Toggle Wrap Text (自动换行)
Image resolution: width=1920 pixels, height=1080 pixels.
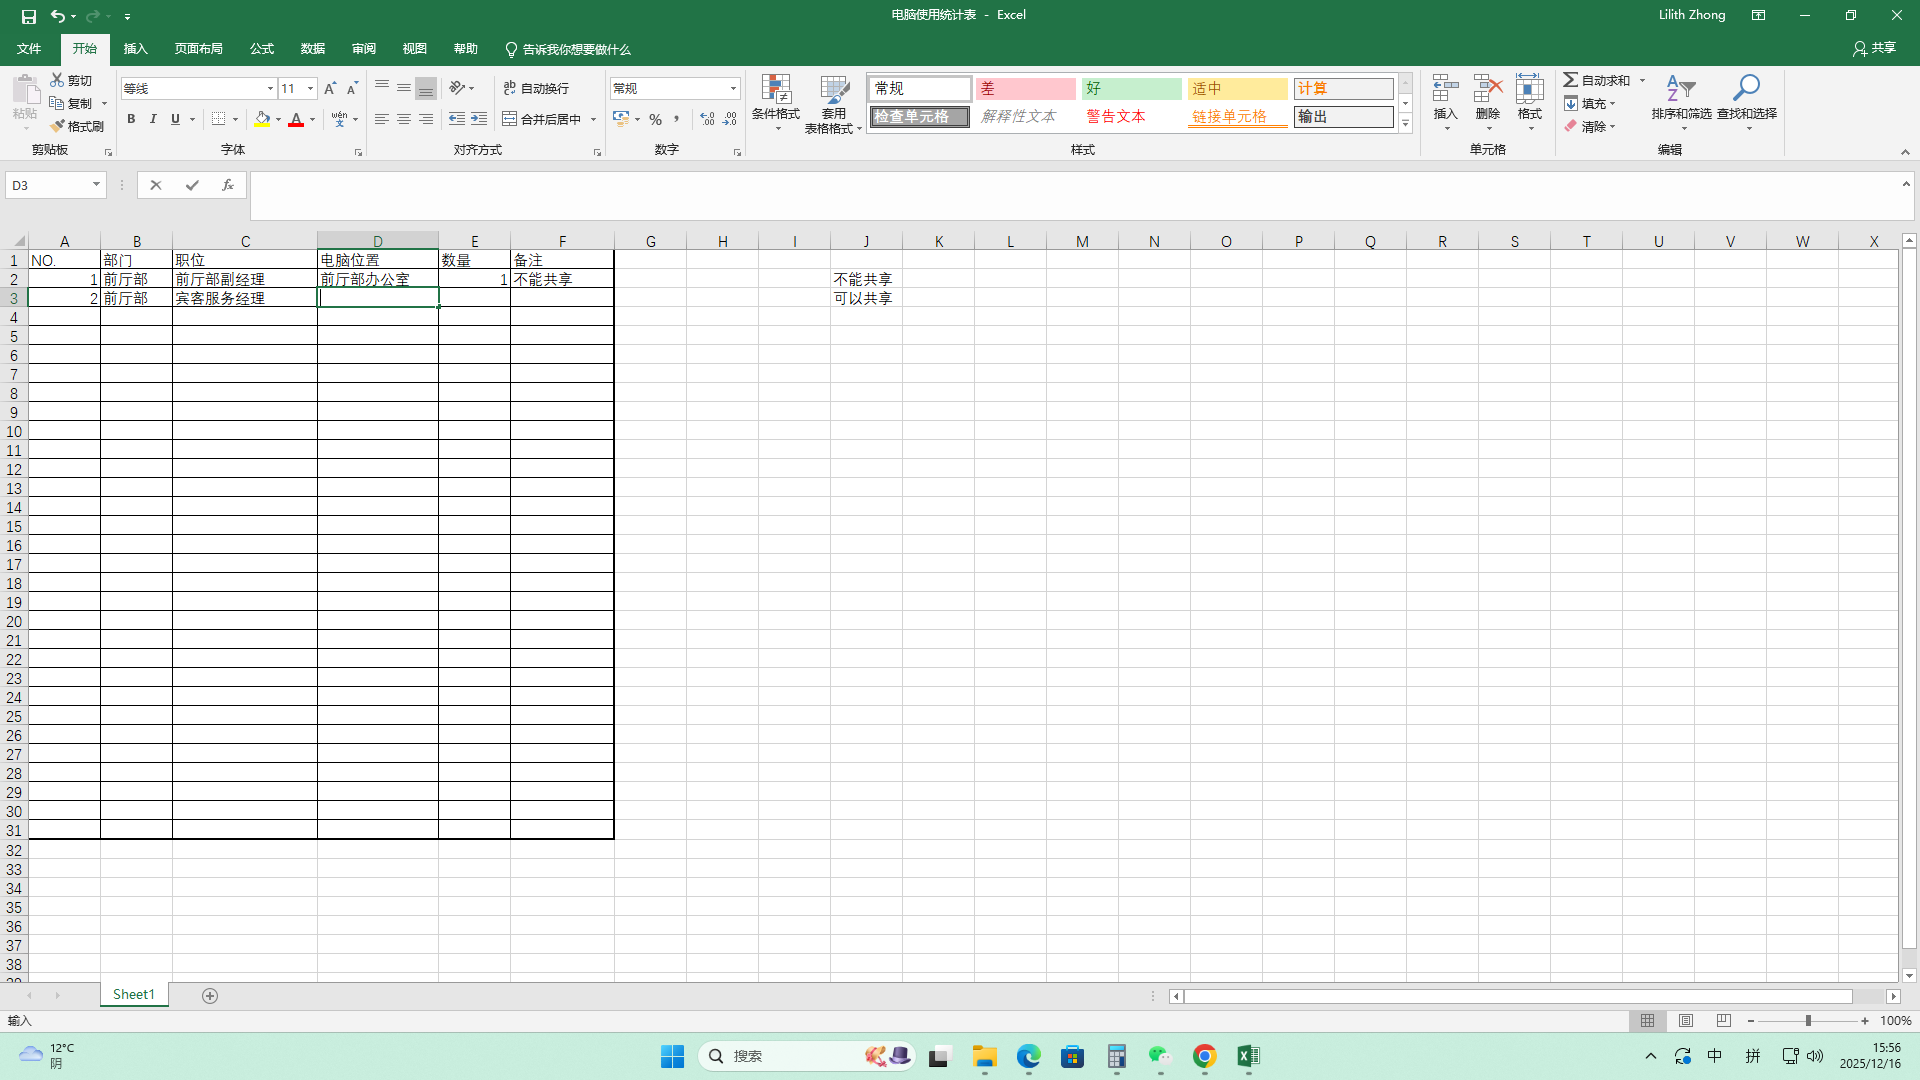coord(536,89)
